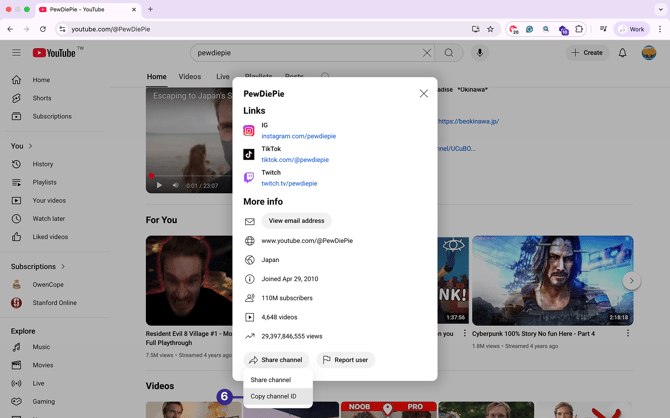Expand the Subscriptions section chevron
The image size is (670, 418).
[x=63, y=267]
